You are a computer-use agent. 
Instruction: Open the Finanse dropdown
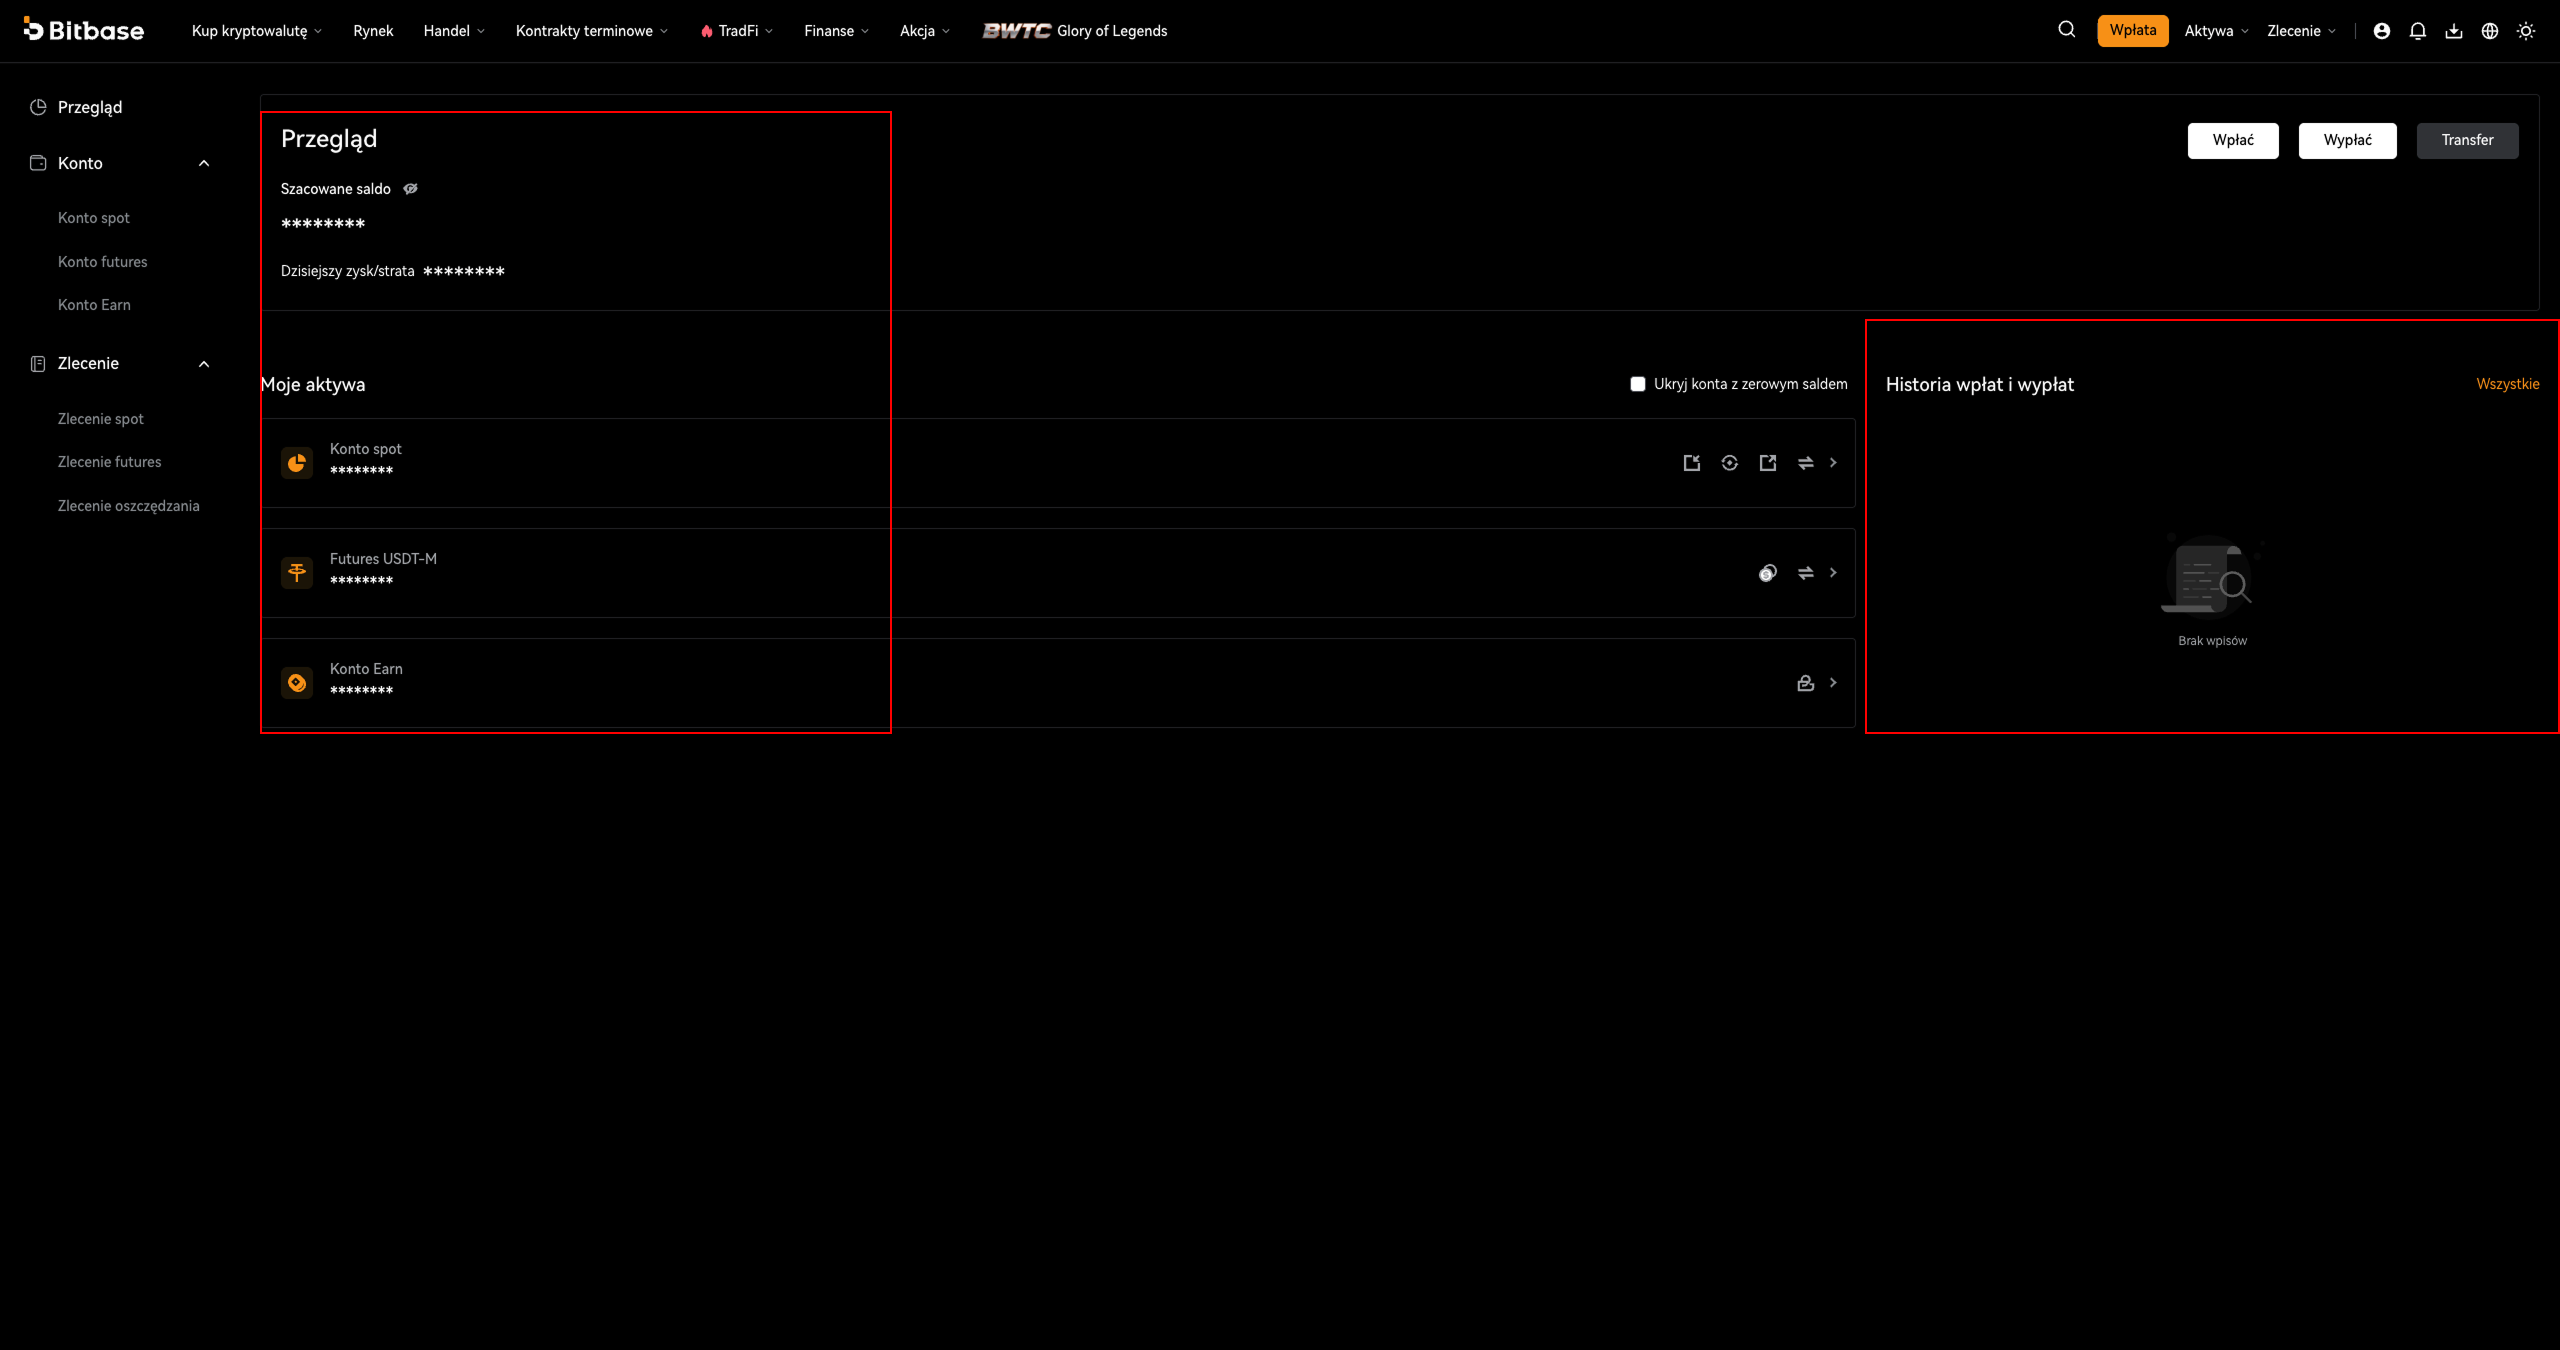point(837,31)
